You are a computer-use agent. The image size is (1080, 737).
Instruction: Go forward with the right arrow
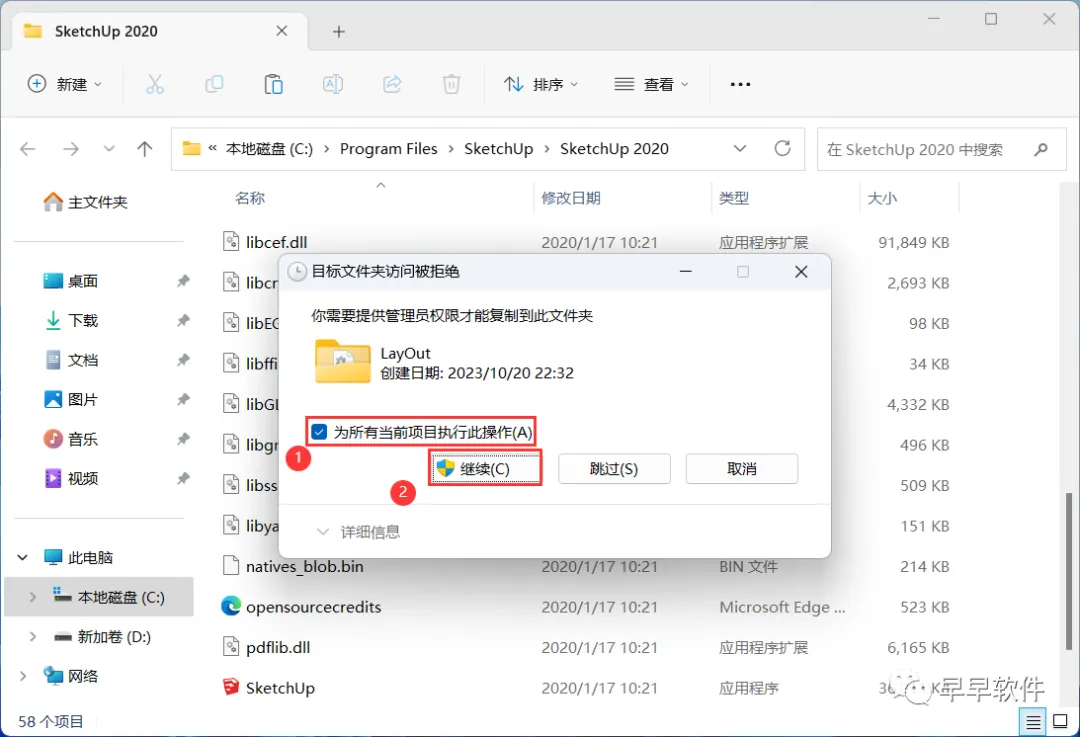click(71, 149)
